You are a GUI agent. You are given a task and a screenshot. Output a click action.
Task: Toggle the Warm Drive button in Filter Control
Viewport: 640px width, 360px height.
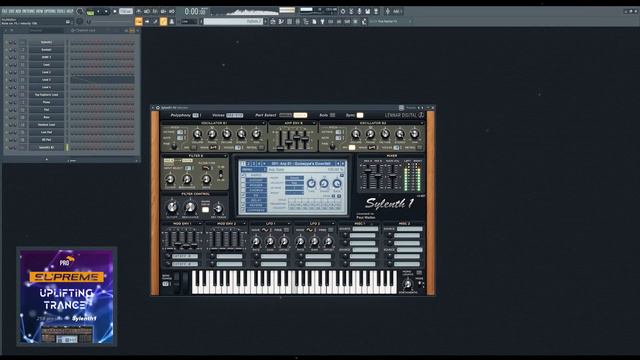click(205, 210)
